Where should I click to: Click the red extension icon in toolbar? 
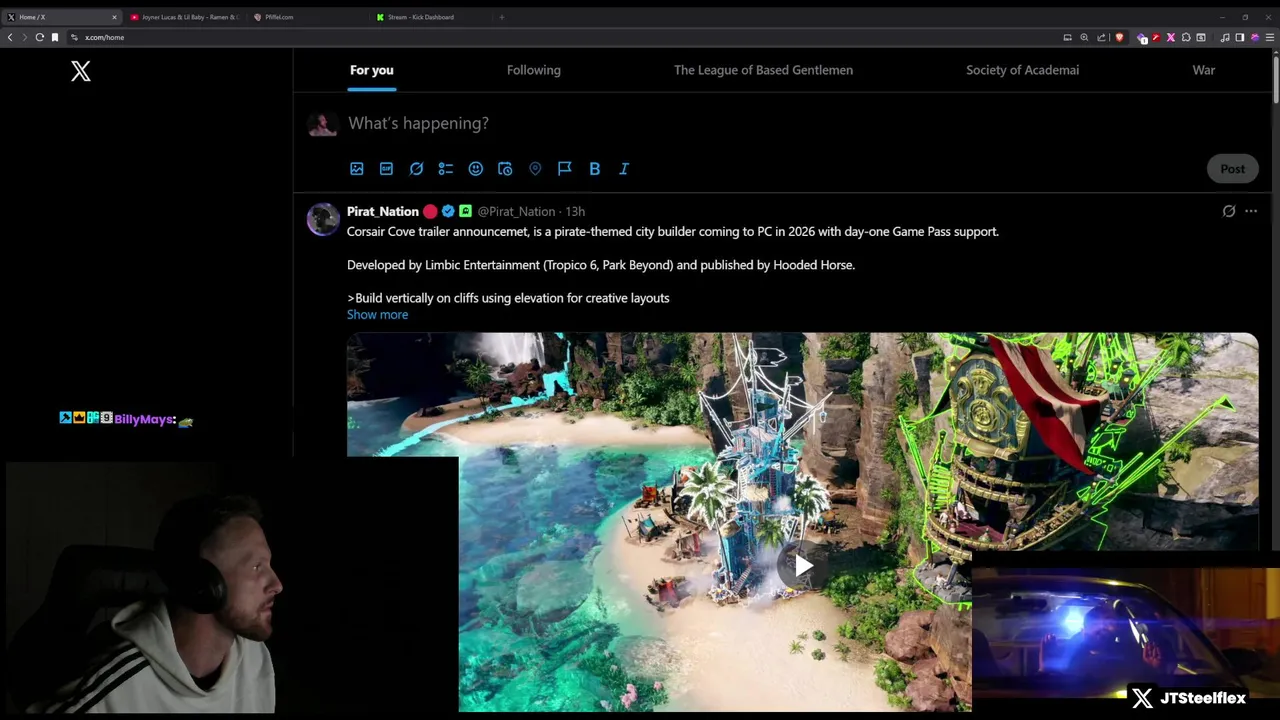pos(1156,37)
